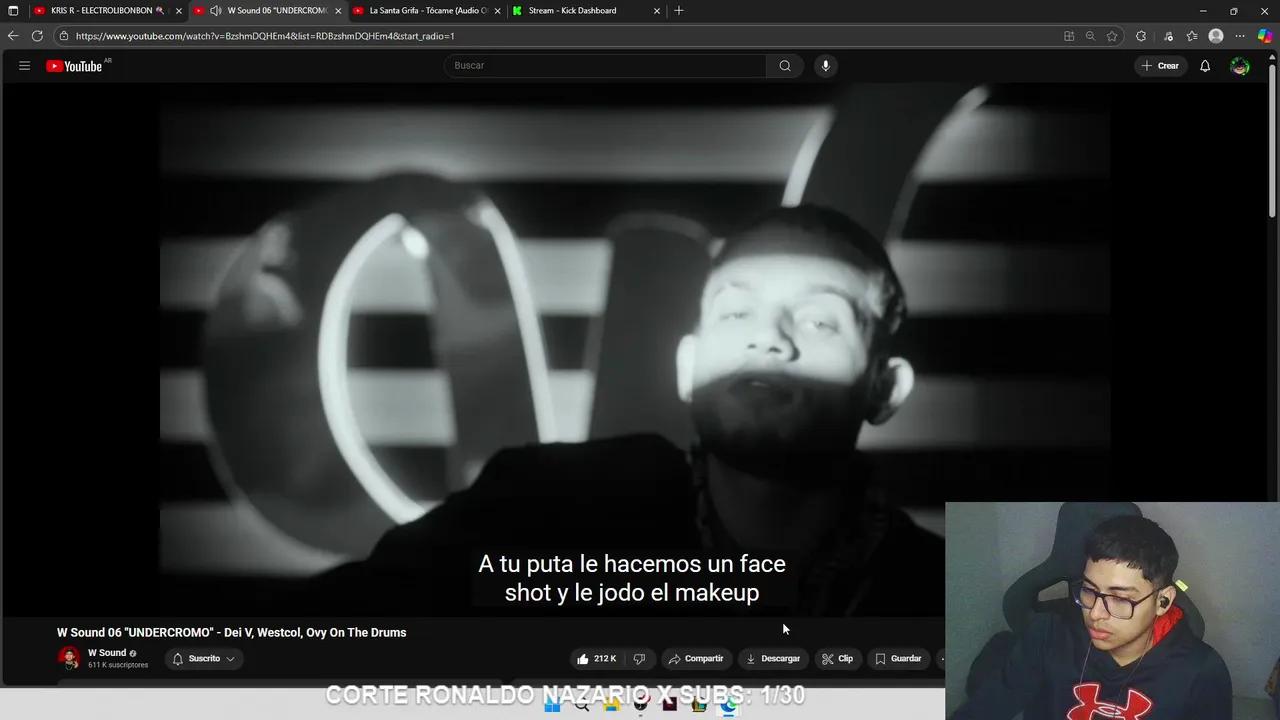Open the Windows Start button in taskbar
This screenshot has width=1280, height=720.
[552, 705]
